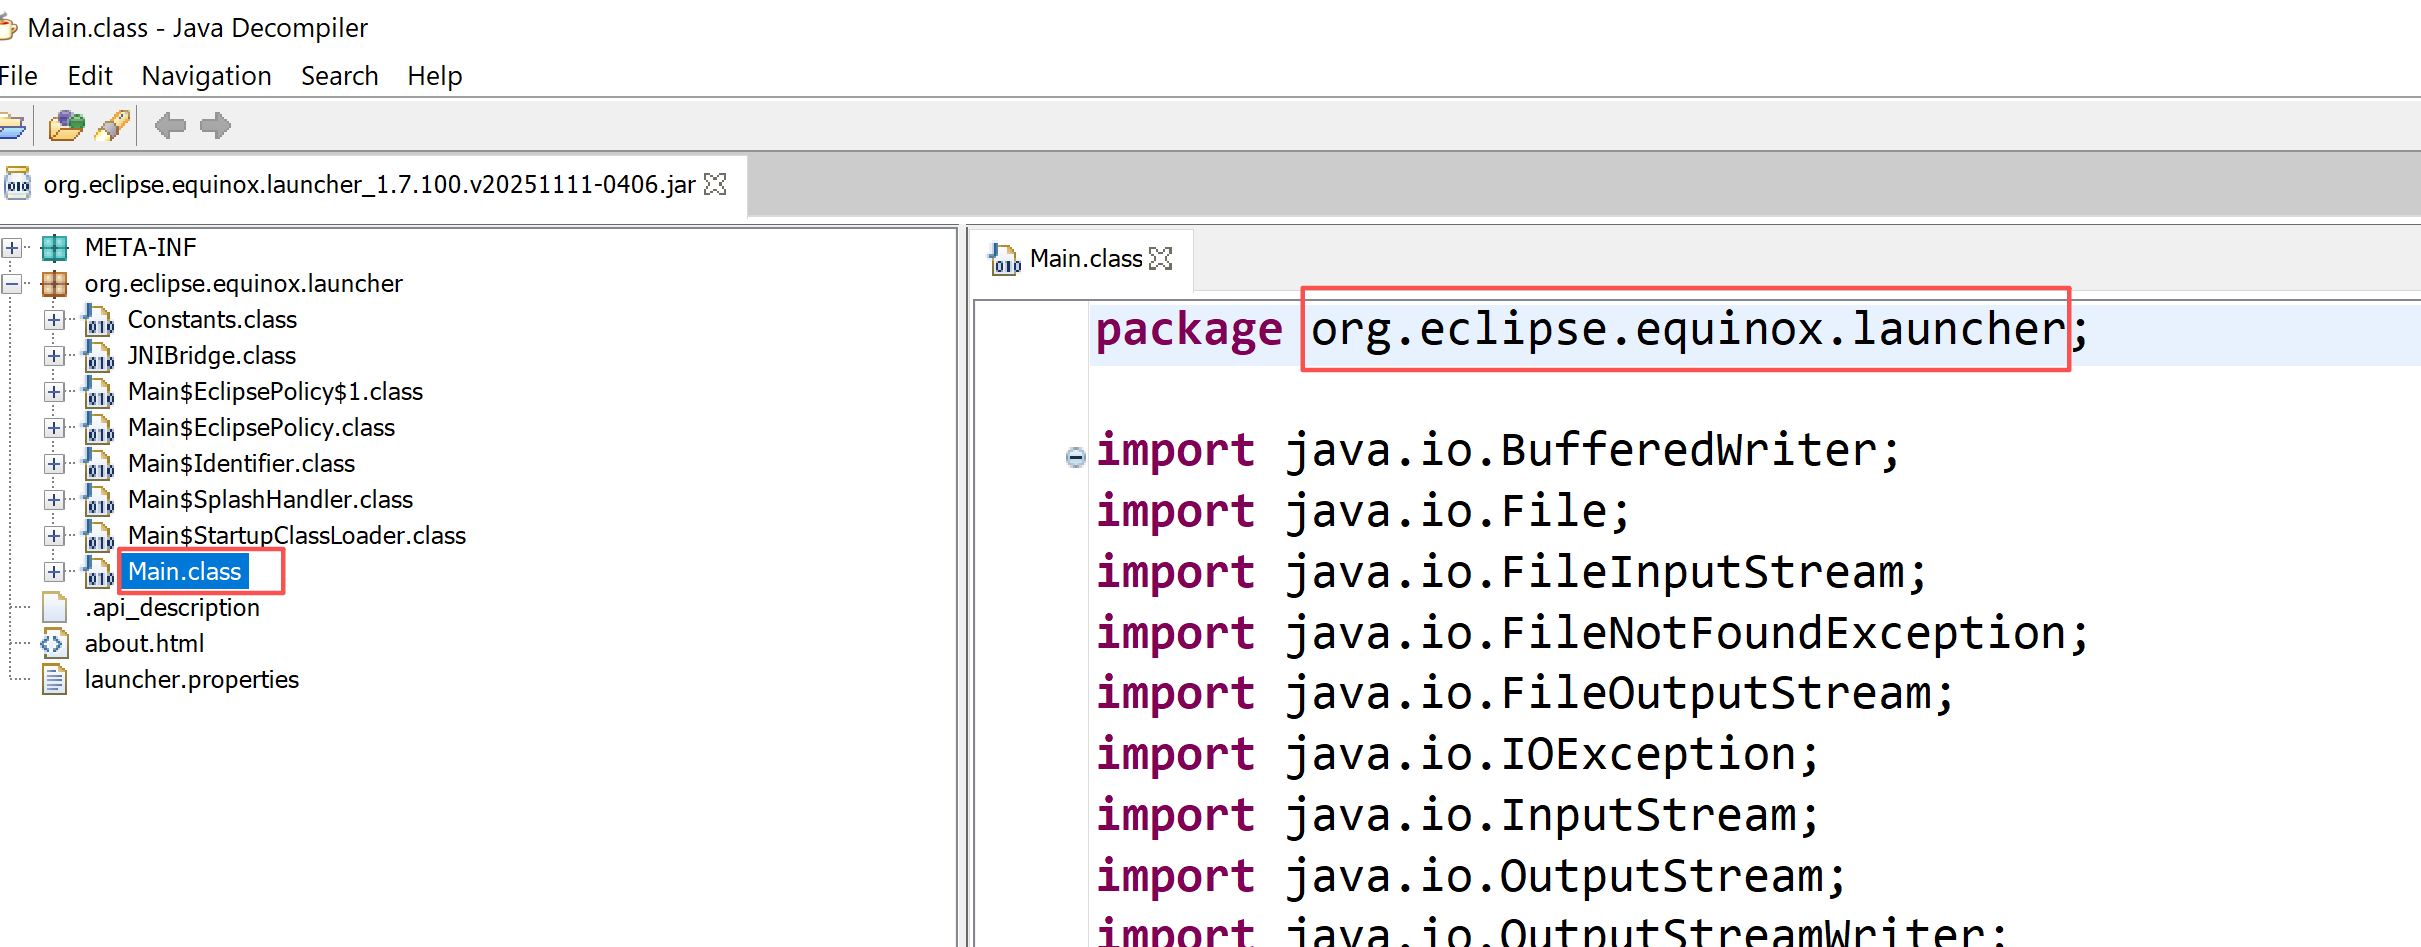
Task: Click the Main.class file icon in tree
Action: click(99, 572)
